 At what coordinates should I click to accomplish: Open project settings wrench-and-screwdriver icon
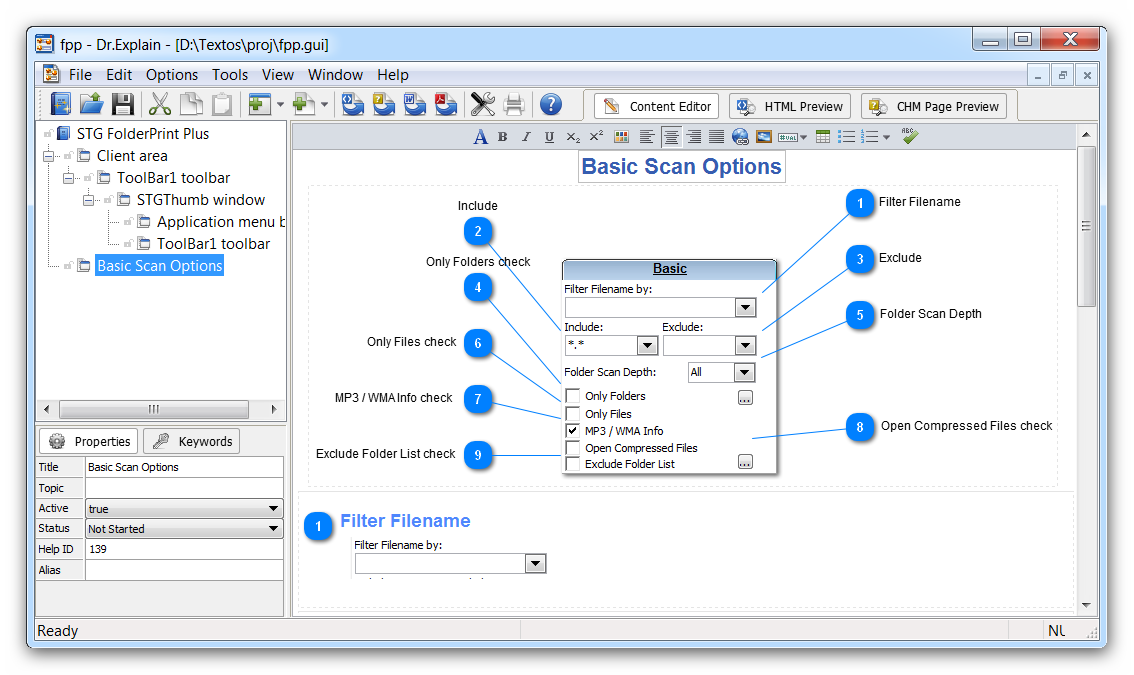(483, 104)
